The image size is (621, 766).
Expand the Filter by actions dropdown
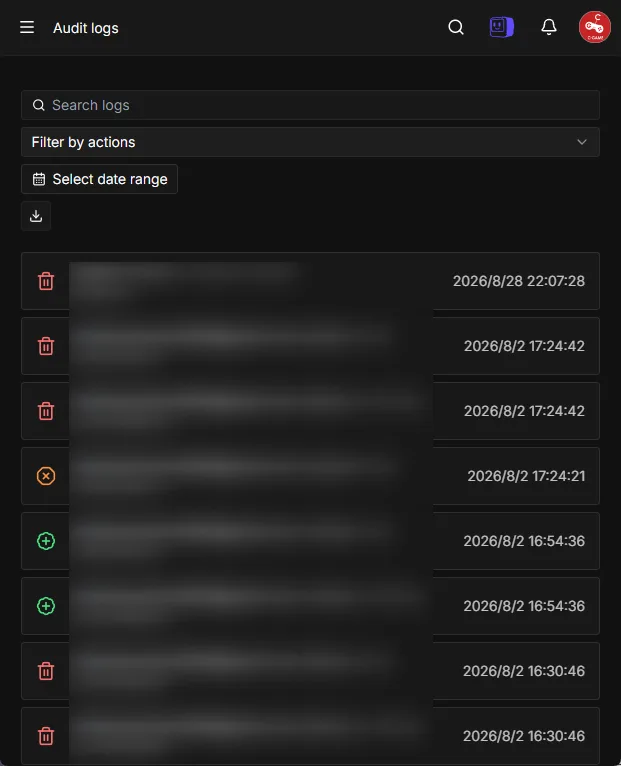[310, 142]
